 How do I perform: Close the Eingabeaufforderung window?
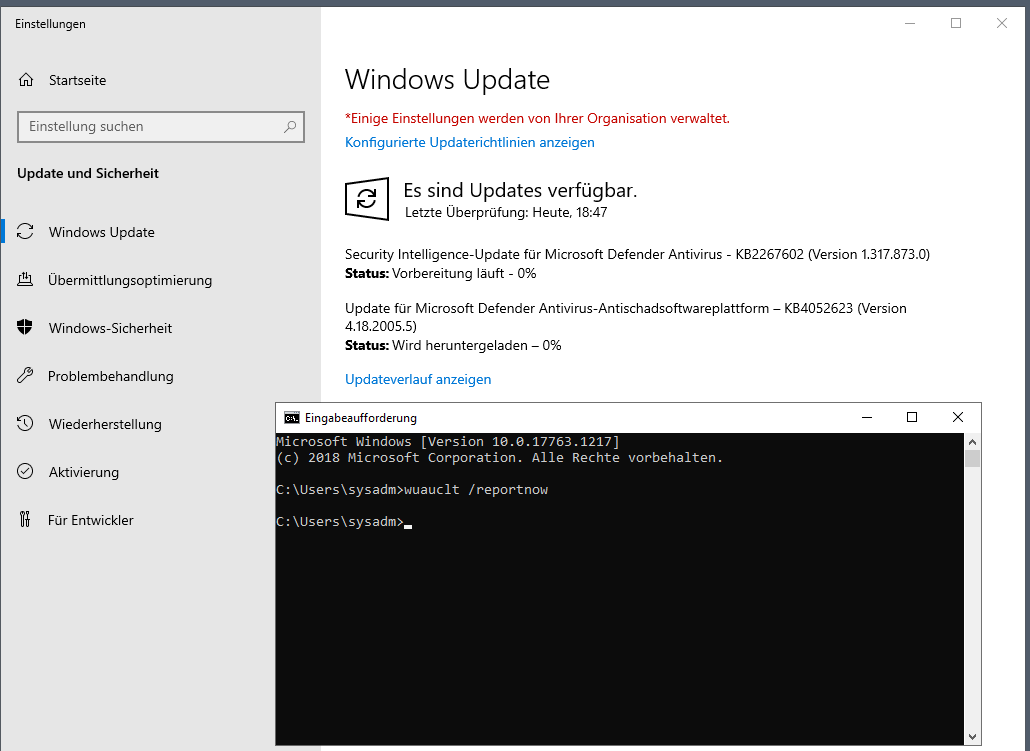(958, 417)
